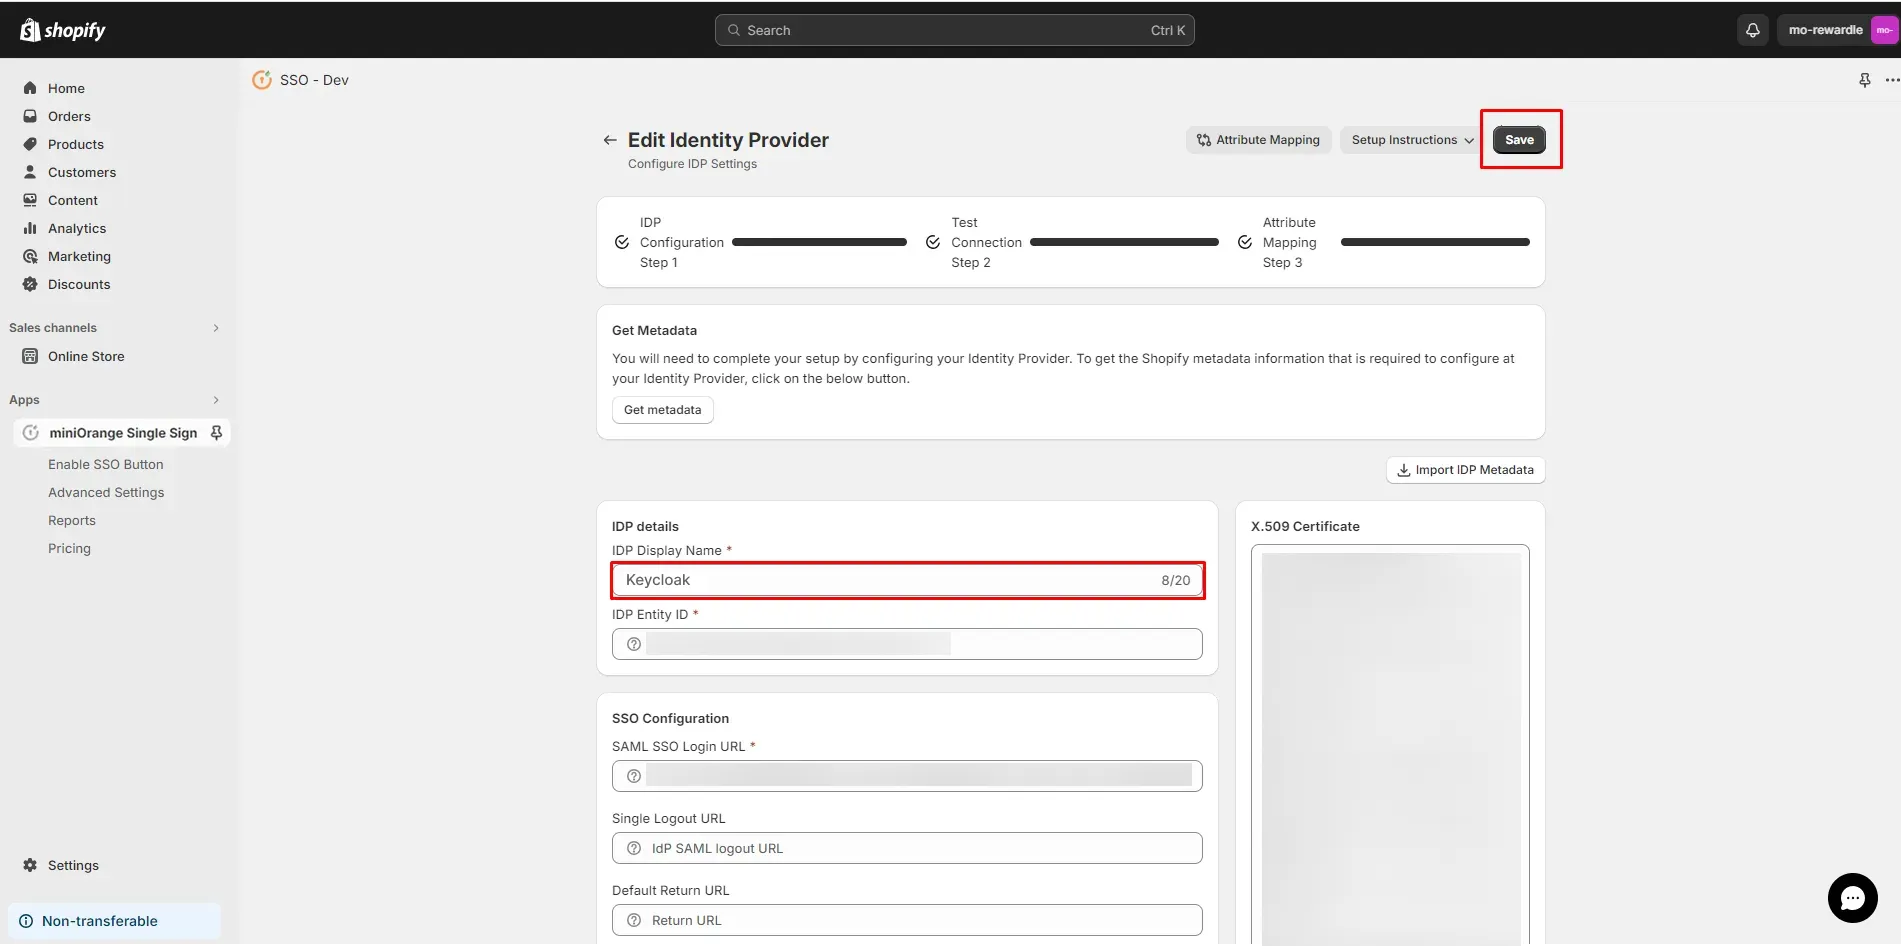Unpin miniOrange app from sidebar

pos(216,433)
